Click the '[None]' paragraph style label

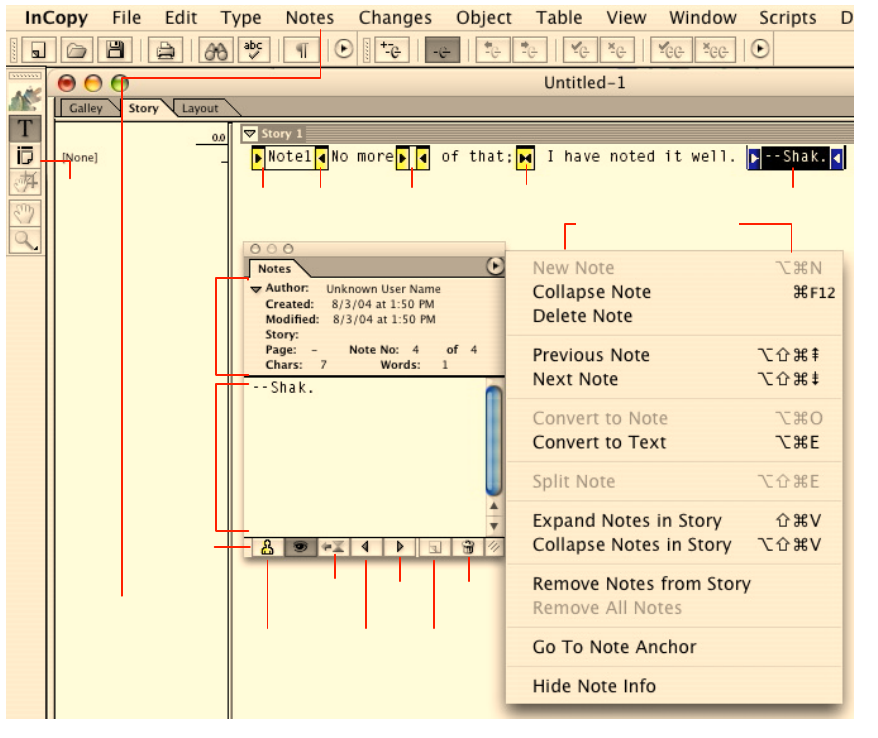tap(80, 157)
